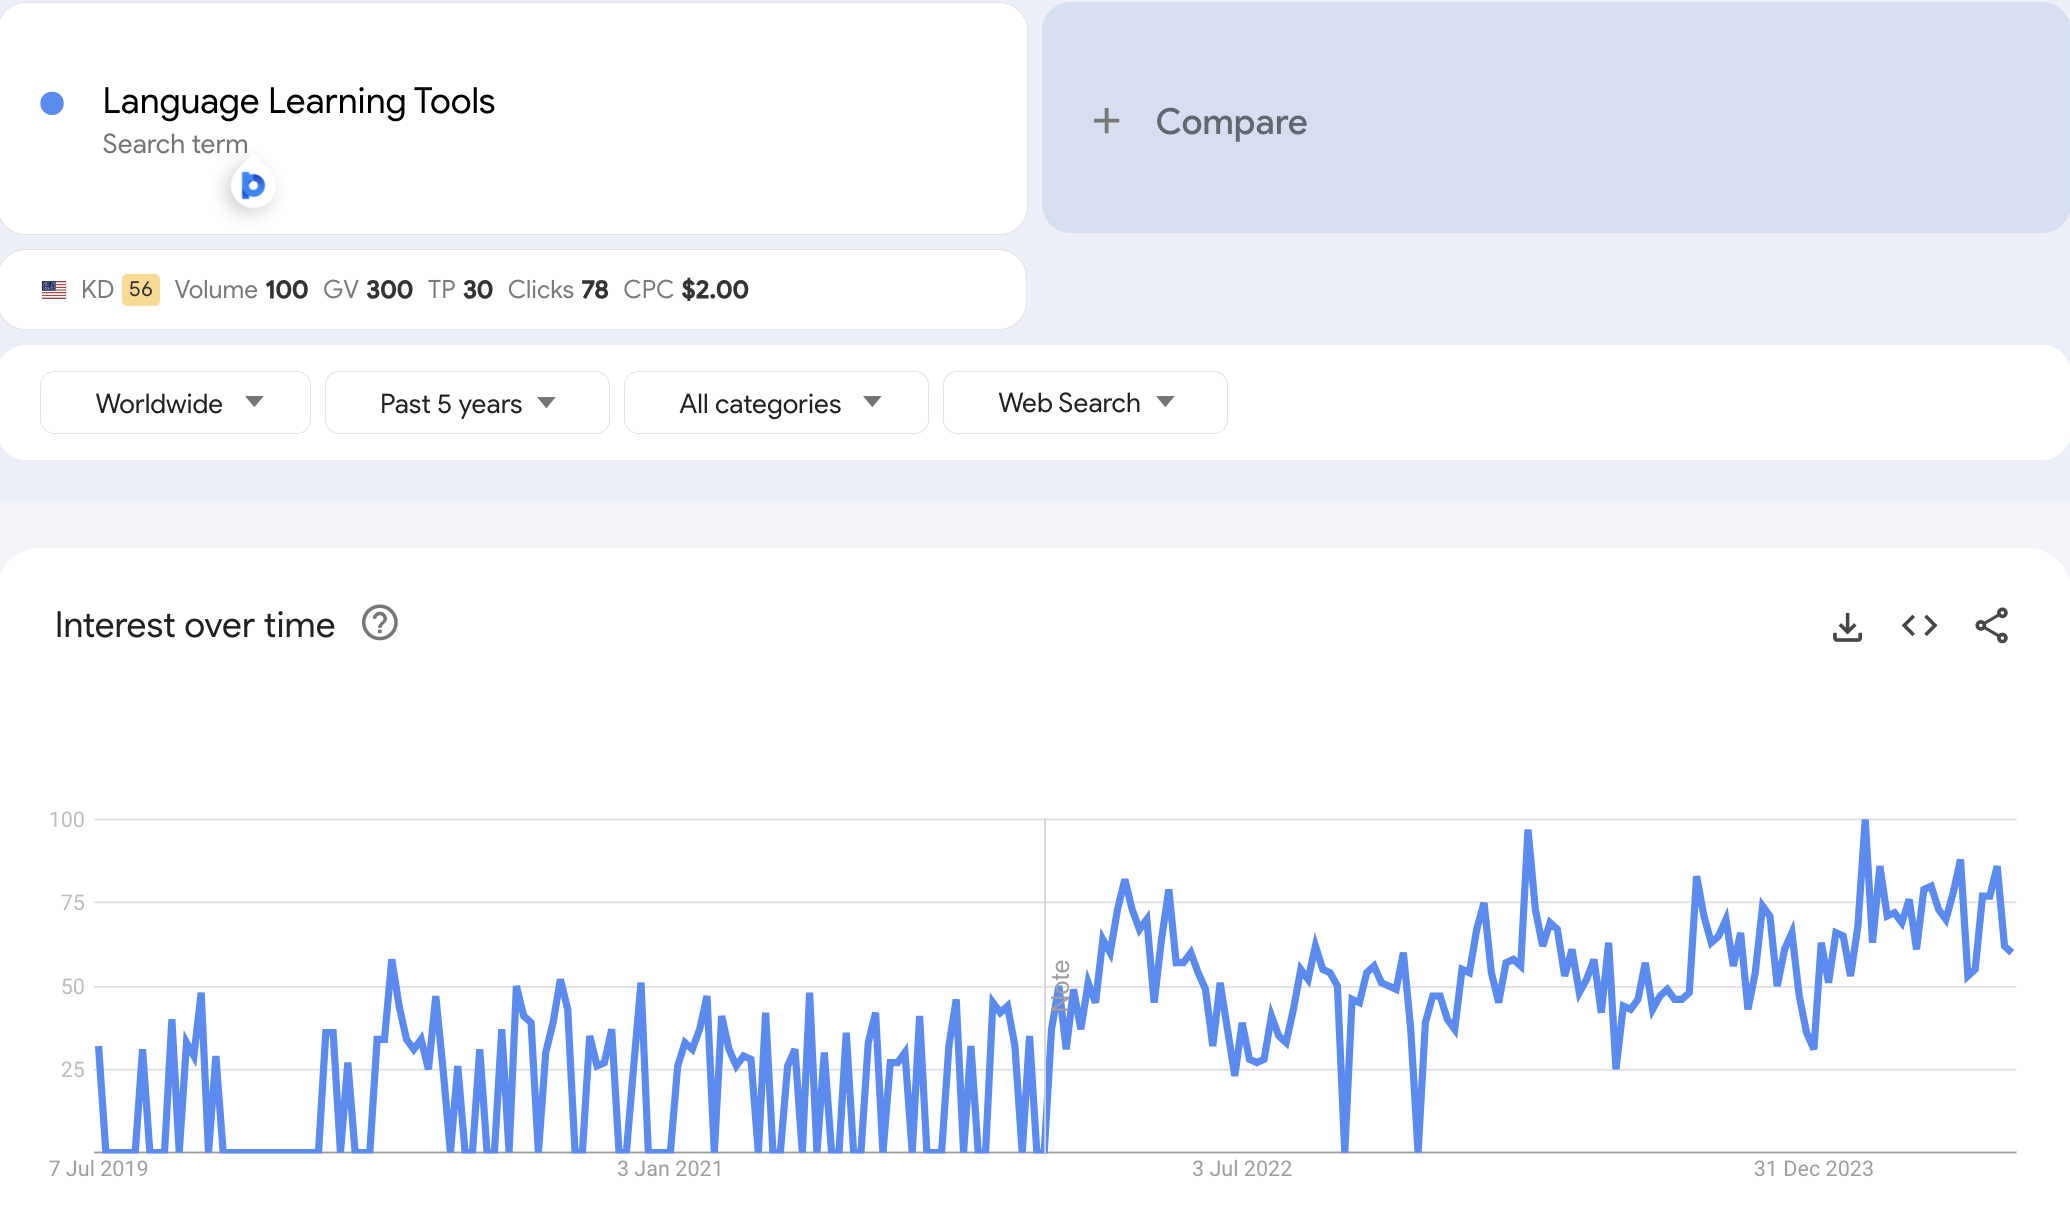The width and height of the screenshot is (2070, 1222).
Task: Click the CPC $2.00 metric
Action: click(x=686, y=290)
